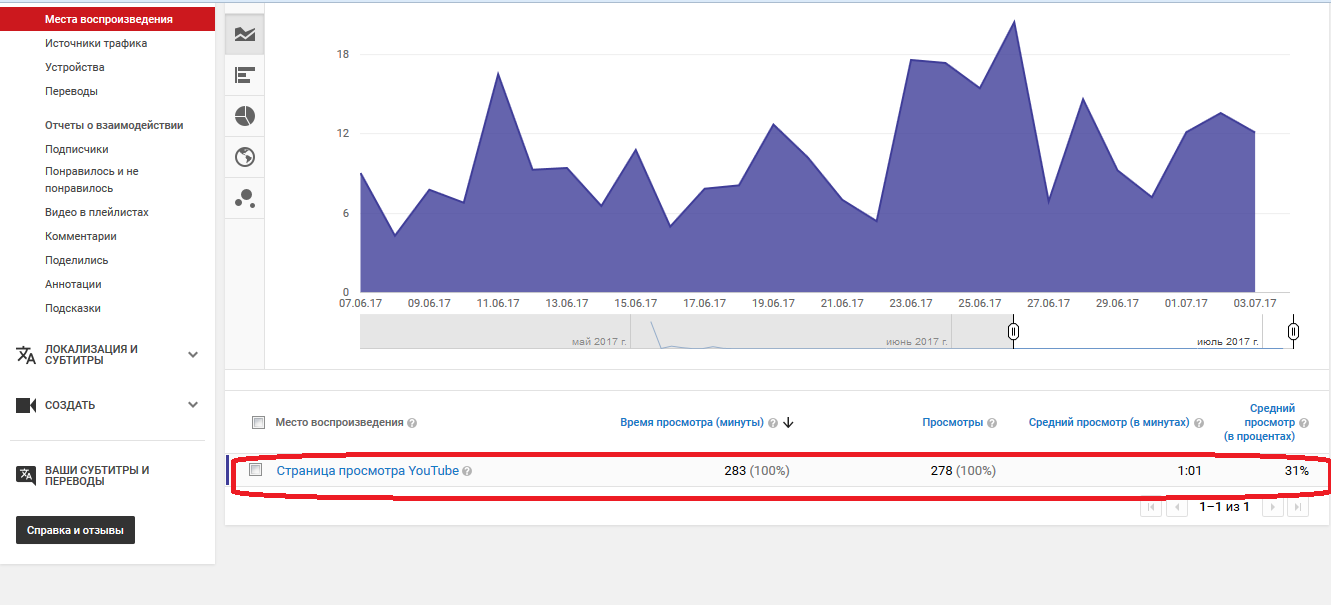
Task: Open help icon next to Просмотры header
Action: coord(992,423)
